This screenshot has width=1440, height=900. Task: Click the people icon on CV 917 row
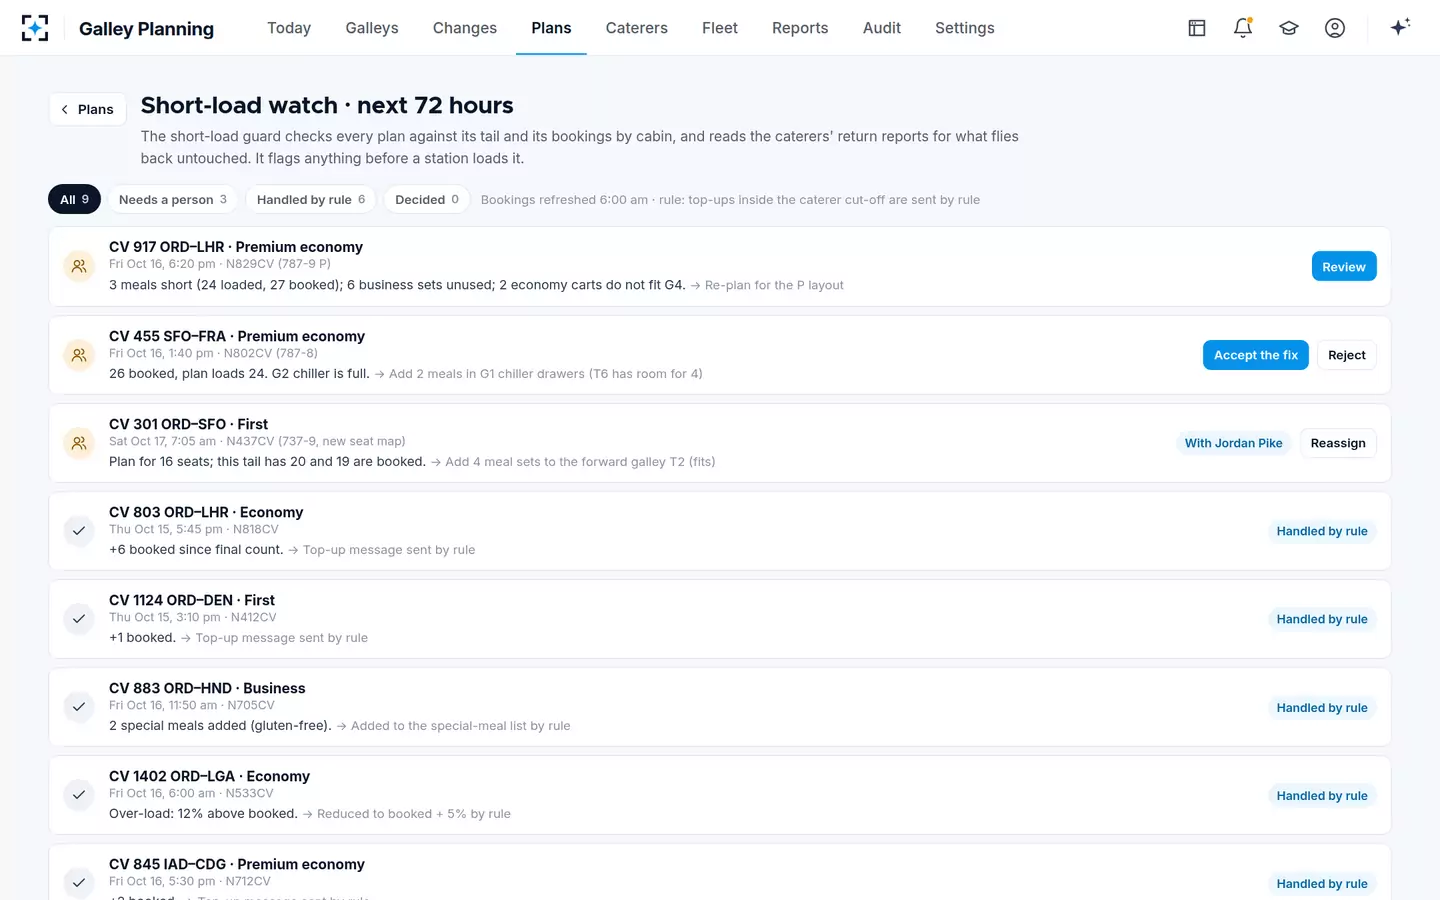79,267
